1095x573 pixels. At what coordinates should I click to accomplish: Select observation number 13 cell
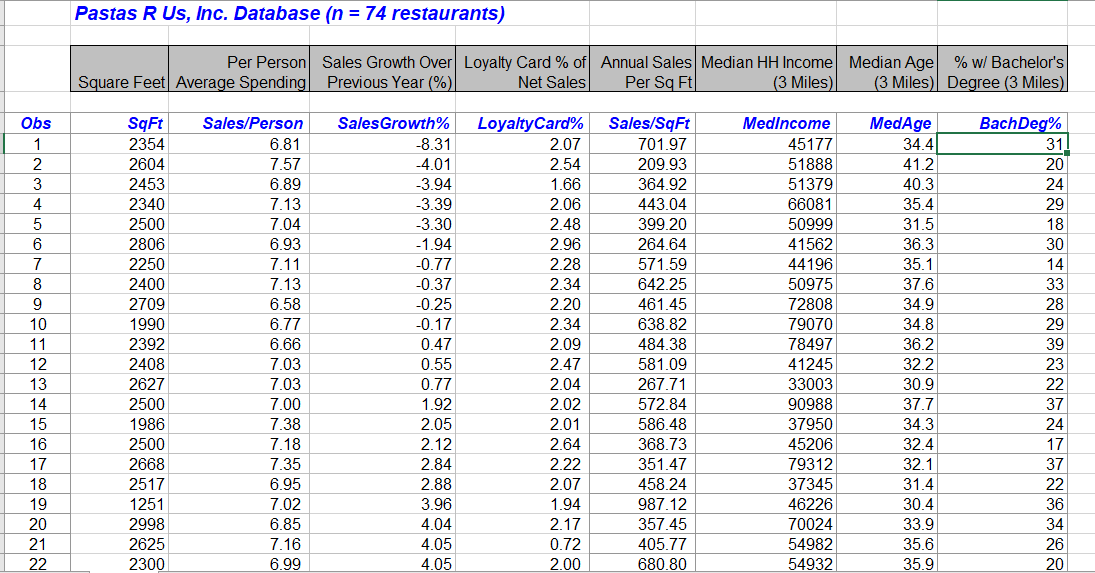pos(36,385)
